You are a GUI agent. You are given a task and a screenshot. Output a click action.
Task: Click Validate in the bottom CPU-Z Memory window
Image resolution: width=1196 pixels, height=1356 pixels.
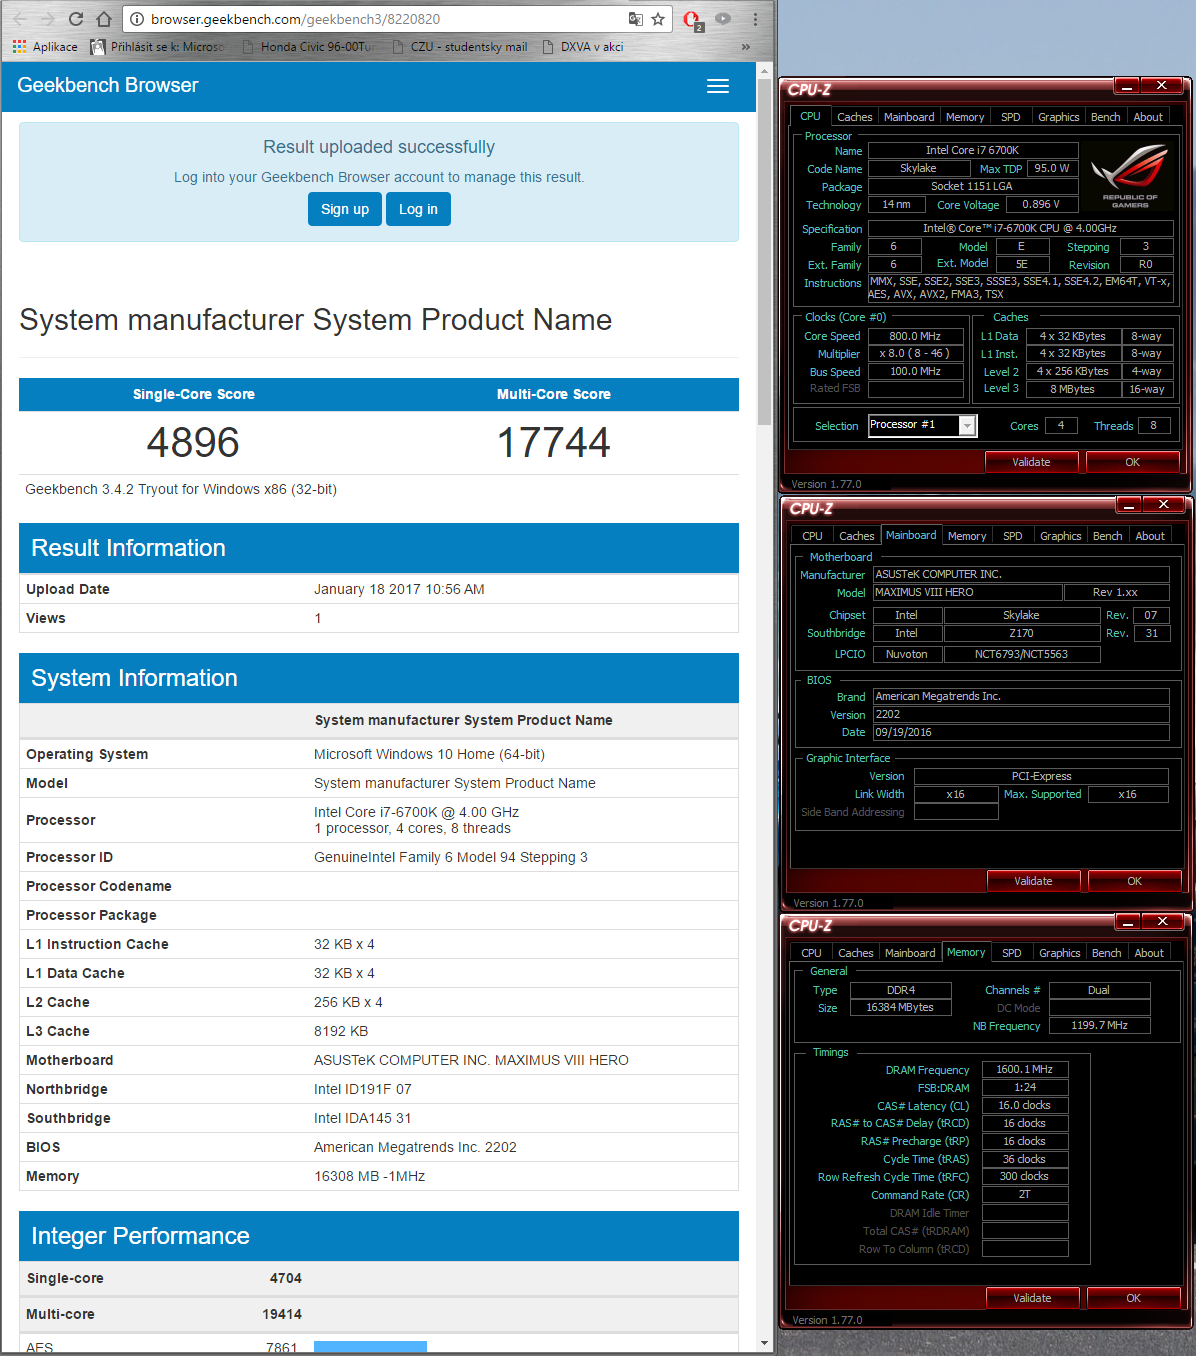pyautogui.click(x=1032, y=1298)
